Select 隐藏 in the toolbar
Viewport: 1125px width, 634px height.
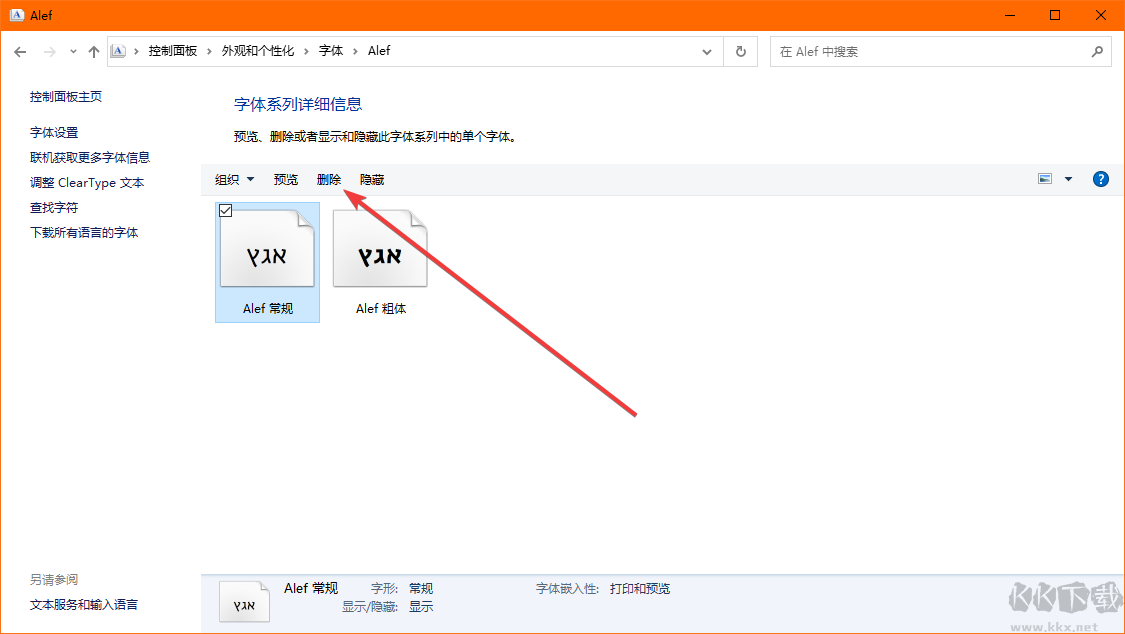pos(371,179)
